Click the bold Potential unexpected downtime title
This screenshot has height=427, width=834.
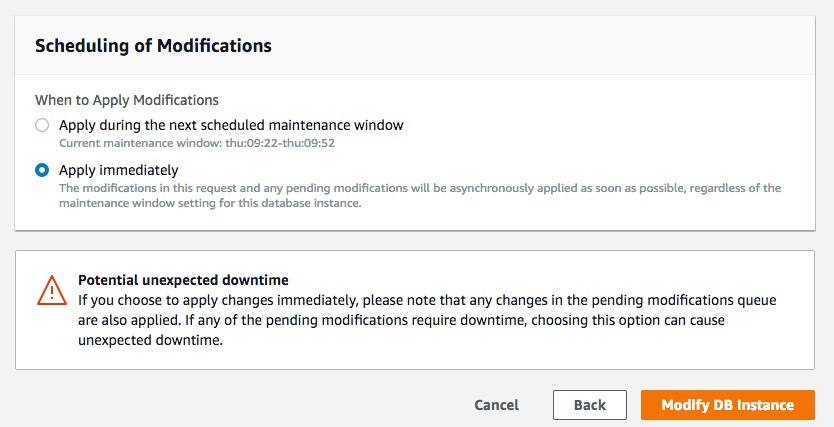tap(183, 280)
